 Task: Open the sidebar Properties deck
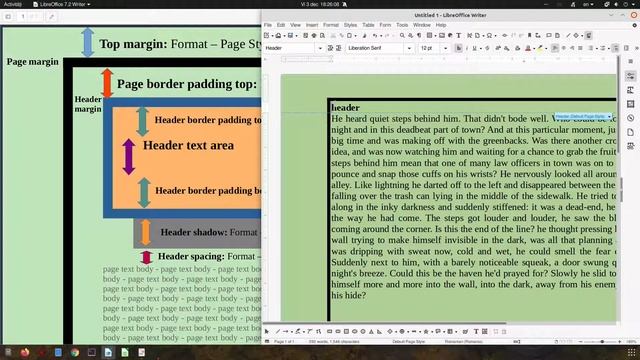point(631,76)
